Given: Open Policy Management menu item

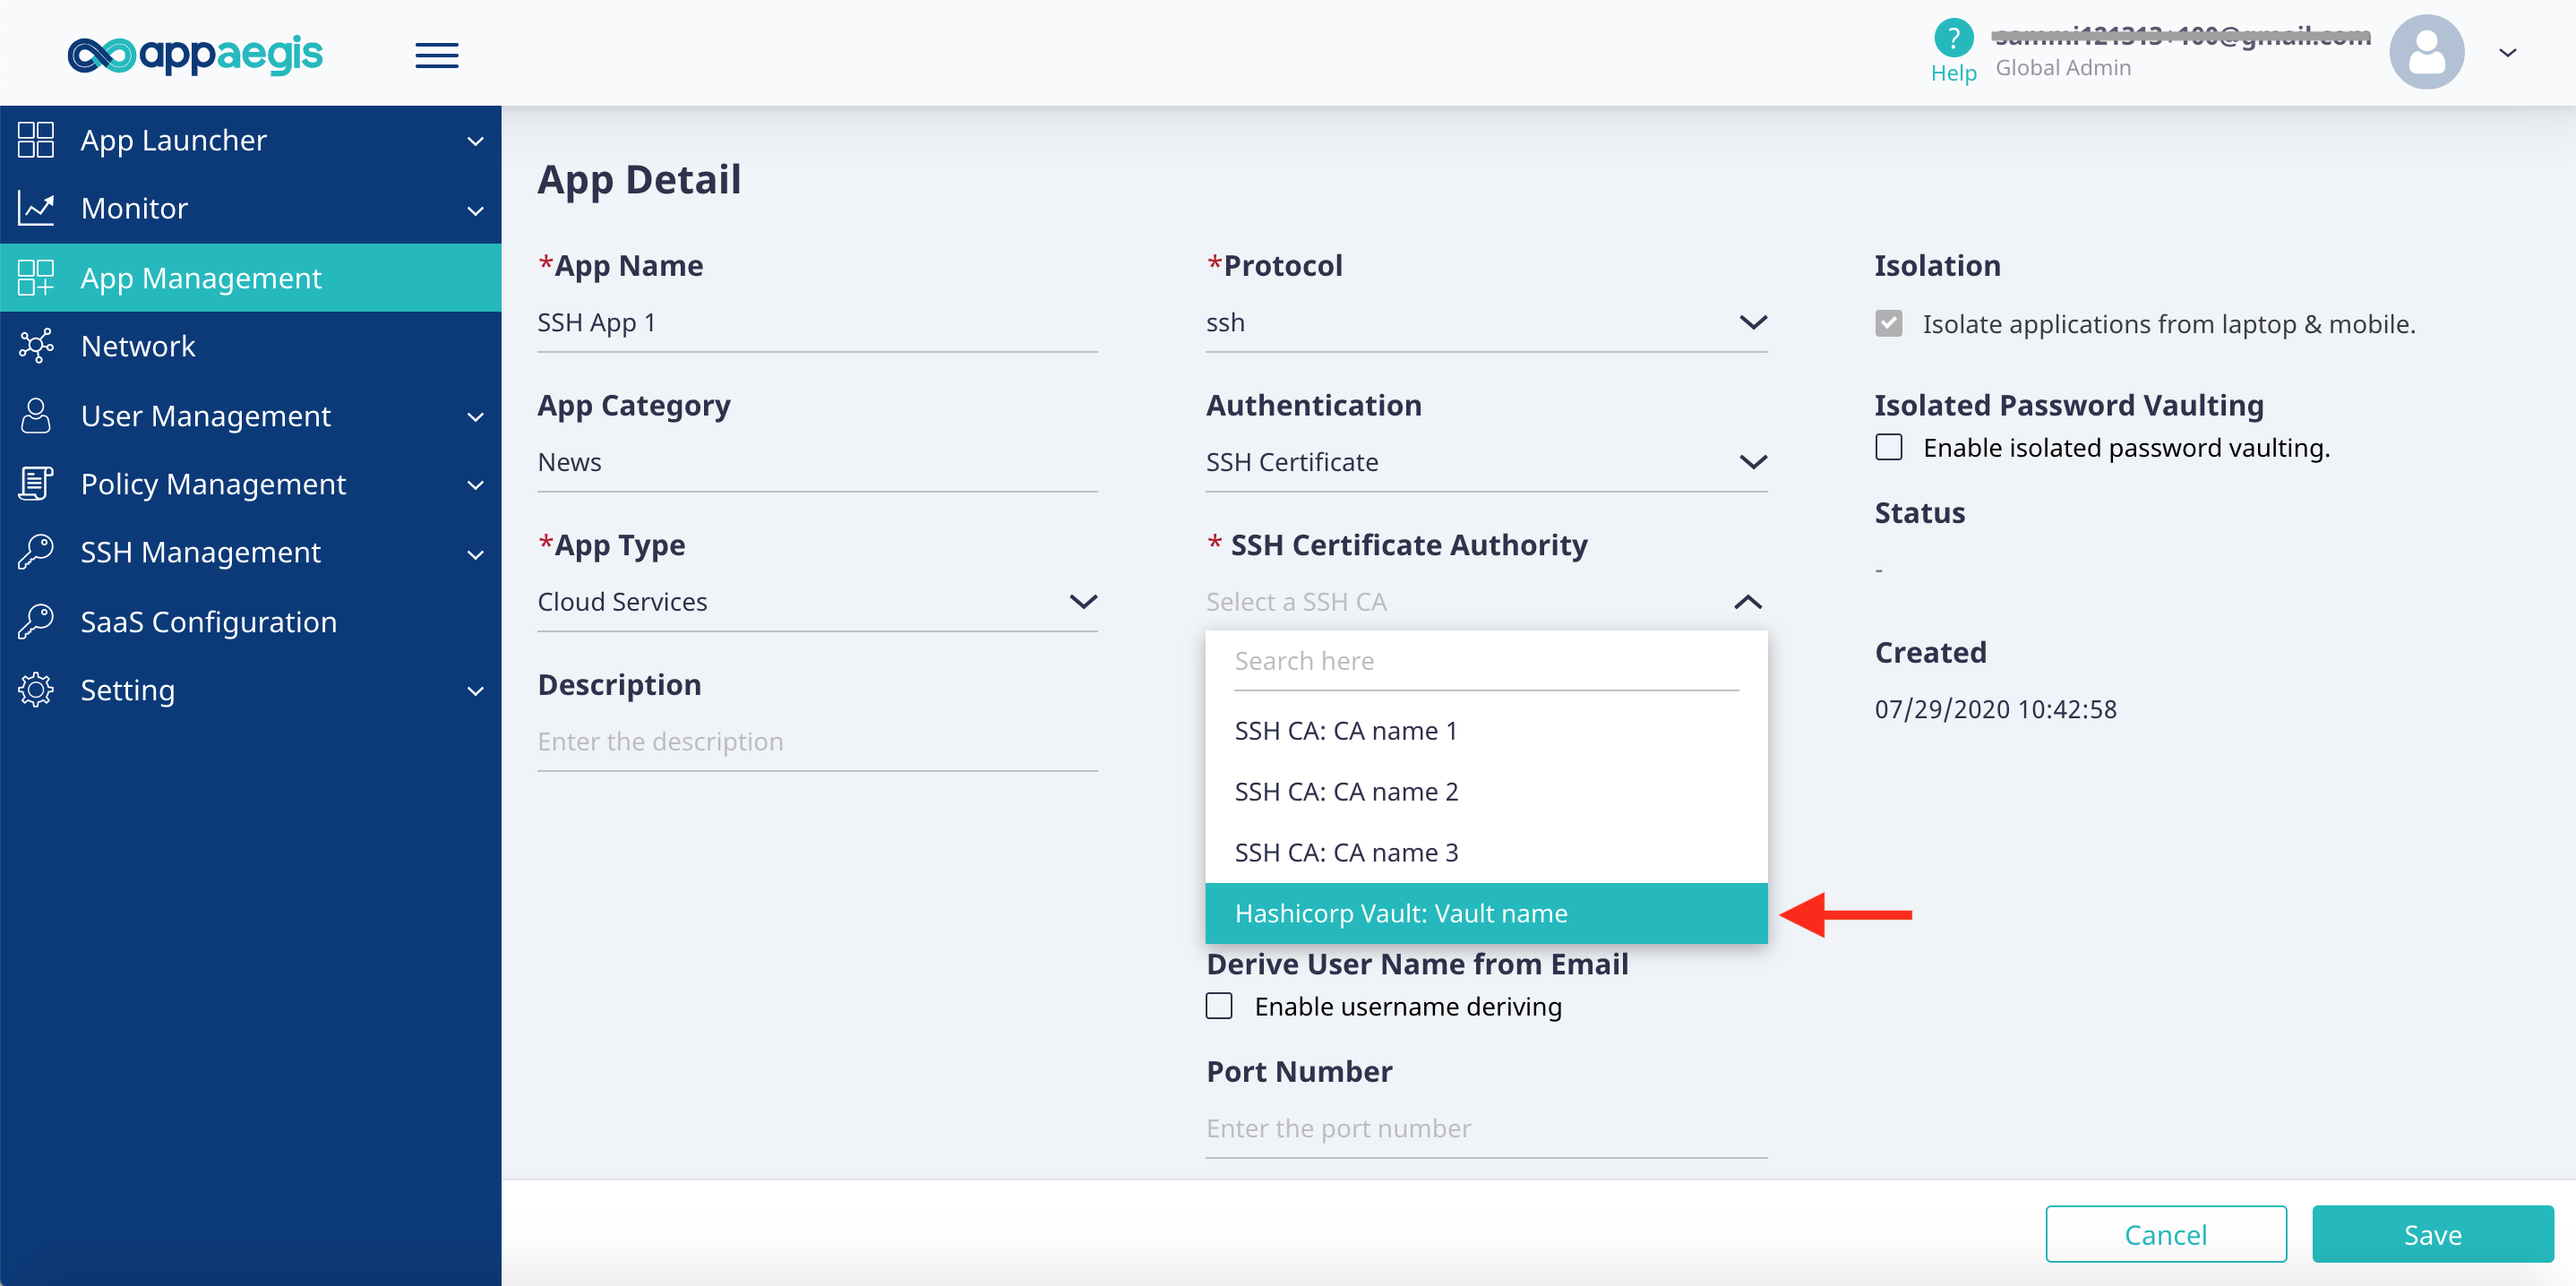Looking at the screenshot, I should coord(250,484).
